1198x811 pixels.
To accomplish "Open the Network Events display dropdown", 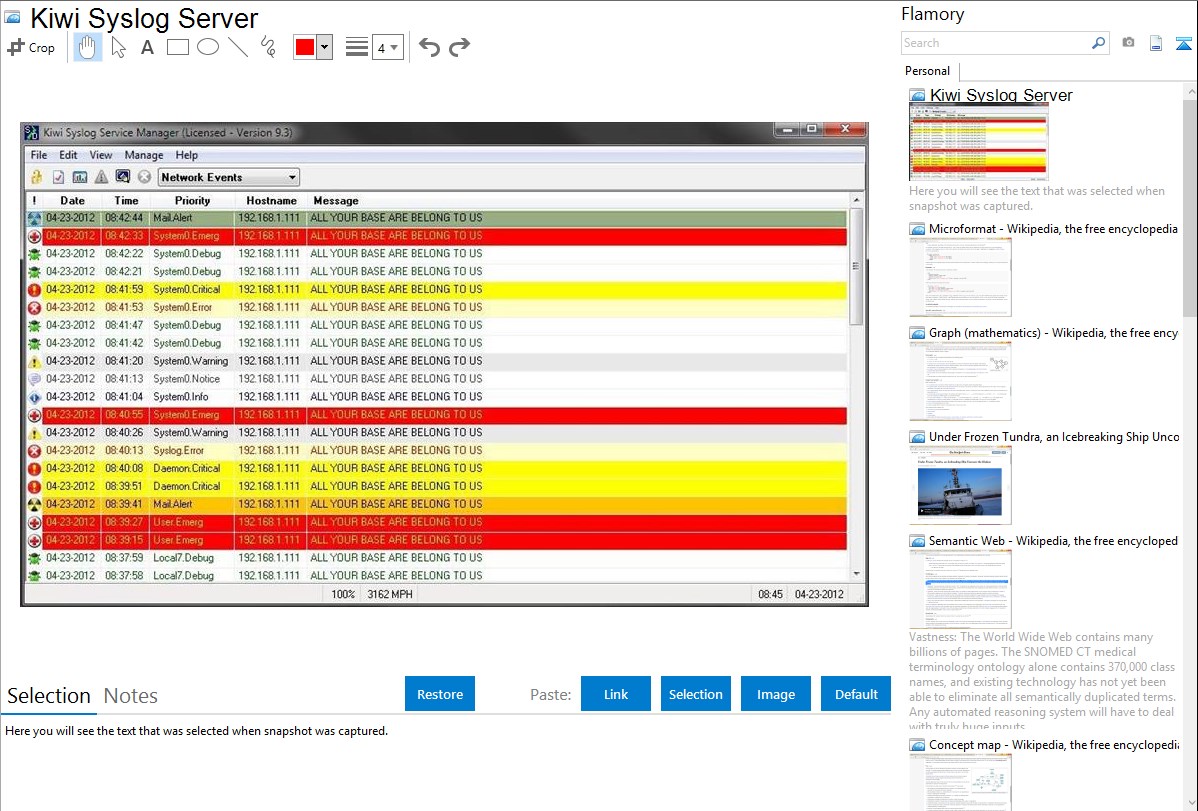I will tap(228, 177).
